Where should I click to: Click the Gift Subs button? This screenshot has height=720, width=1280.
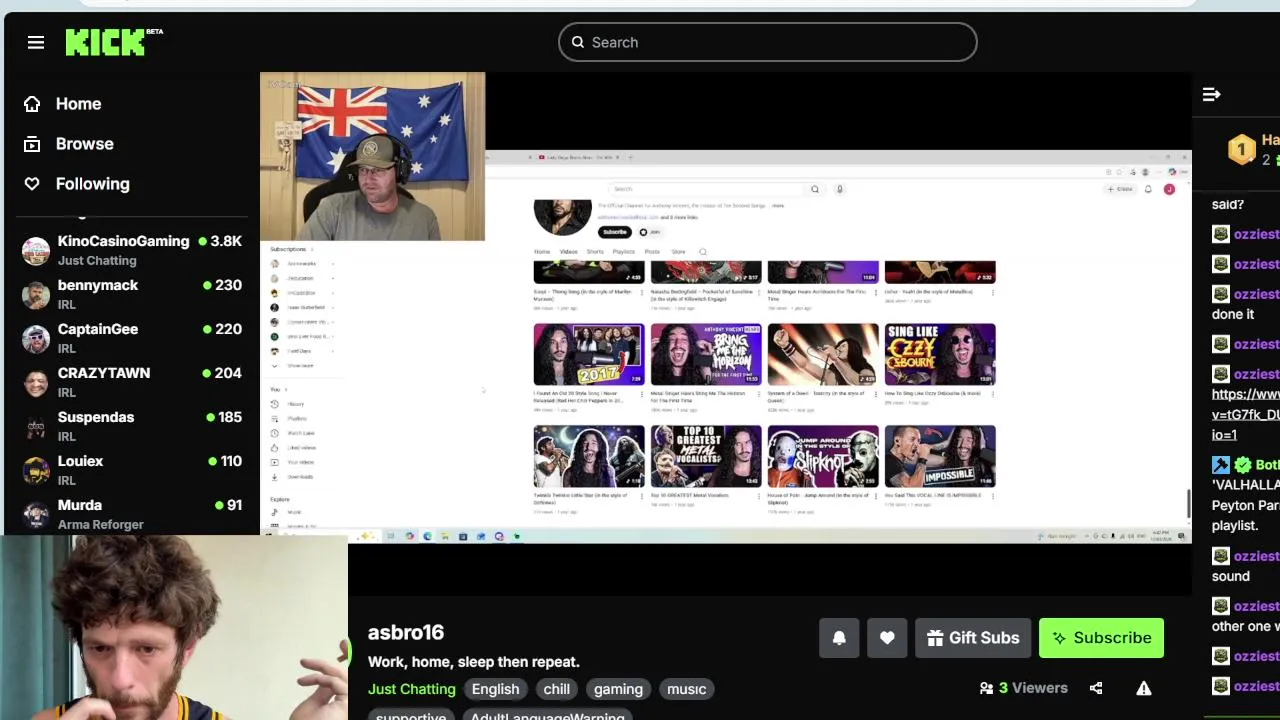coord(973,638)
